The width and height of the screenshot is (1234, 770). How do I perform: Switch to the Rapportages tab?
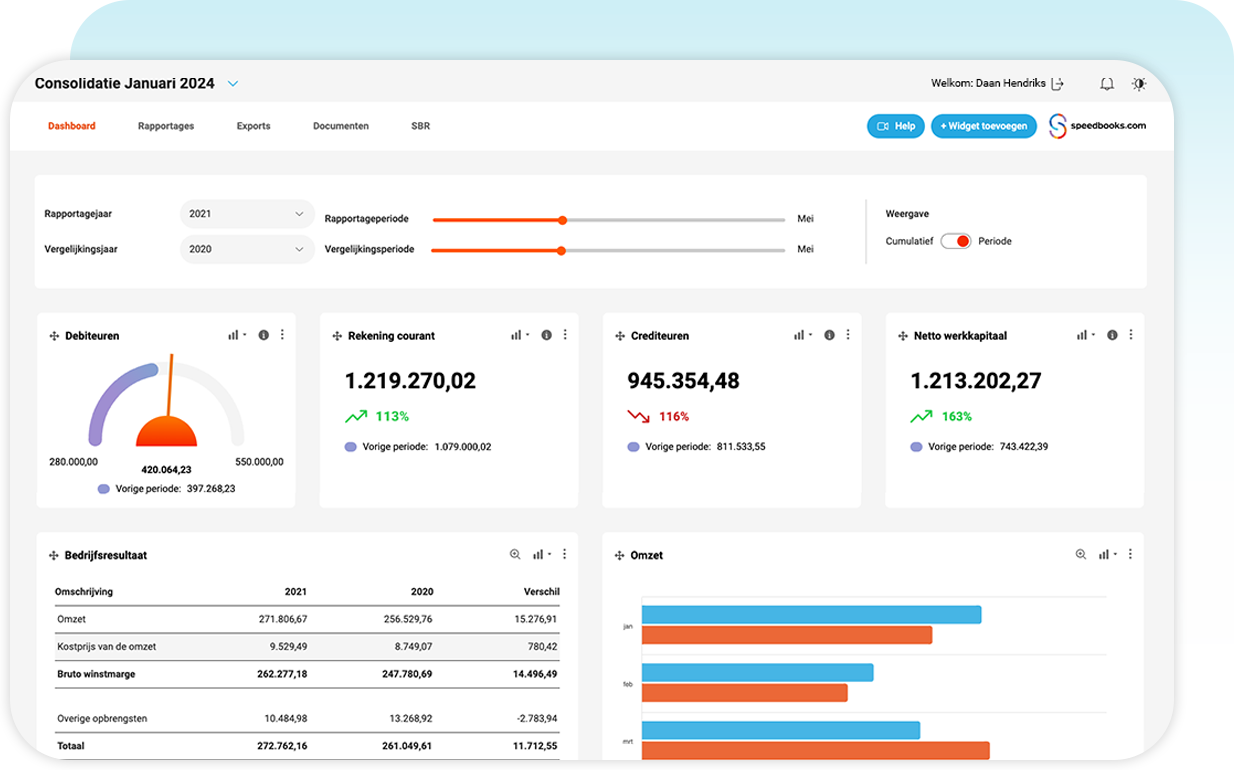[x=166, y=126]
